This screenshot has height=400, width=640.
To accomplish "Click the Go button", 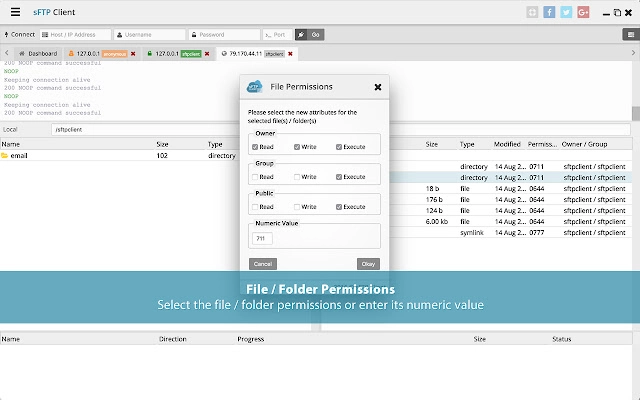I will tap(316, 35).
